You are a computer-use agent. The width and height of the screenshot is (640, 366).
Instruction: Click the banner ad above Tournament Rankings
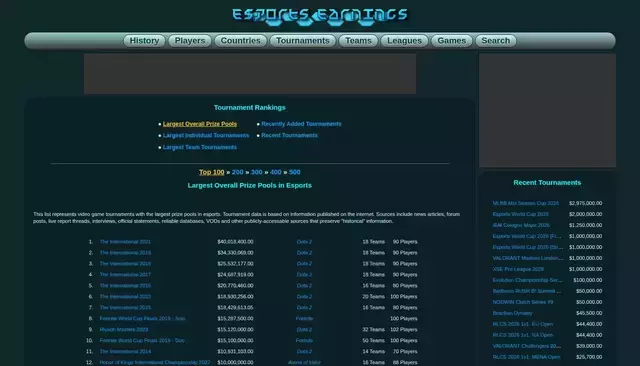click(x=250, y=74)
